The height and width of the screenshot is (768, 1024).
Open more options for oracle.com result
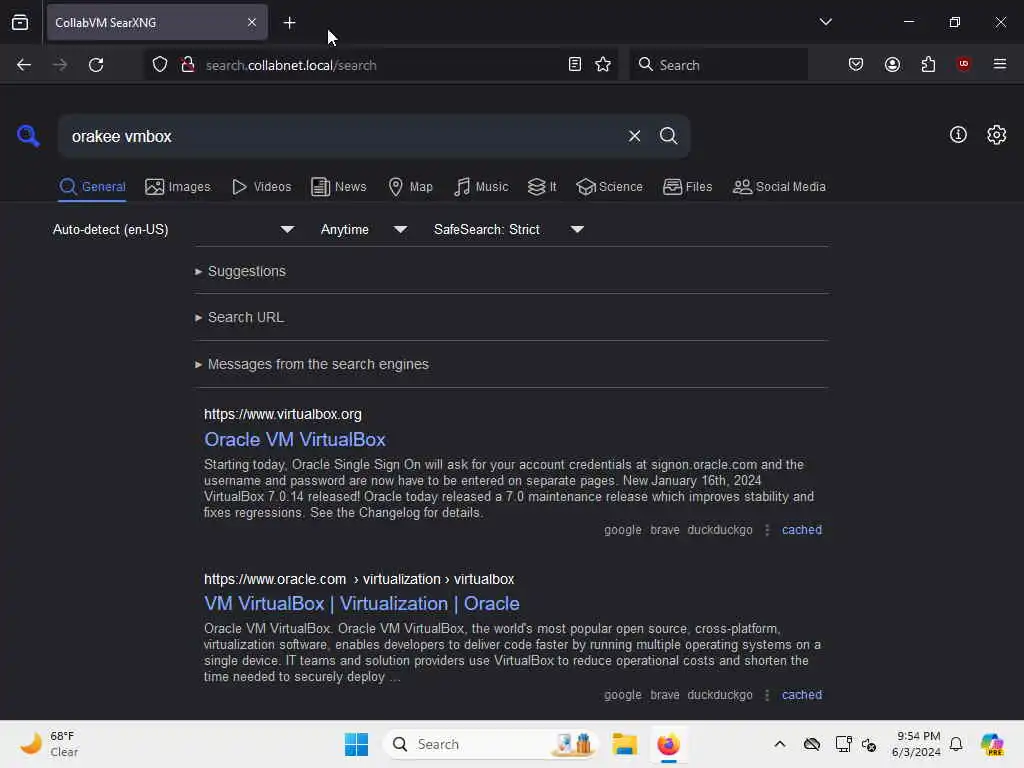tap(767, 695)
